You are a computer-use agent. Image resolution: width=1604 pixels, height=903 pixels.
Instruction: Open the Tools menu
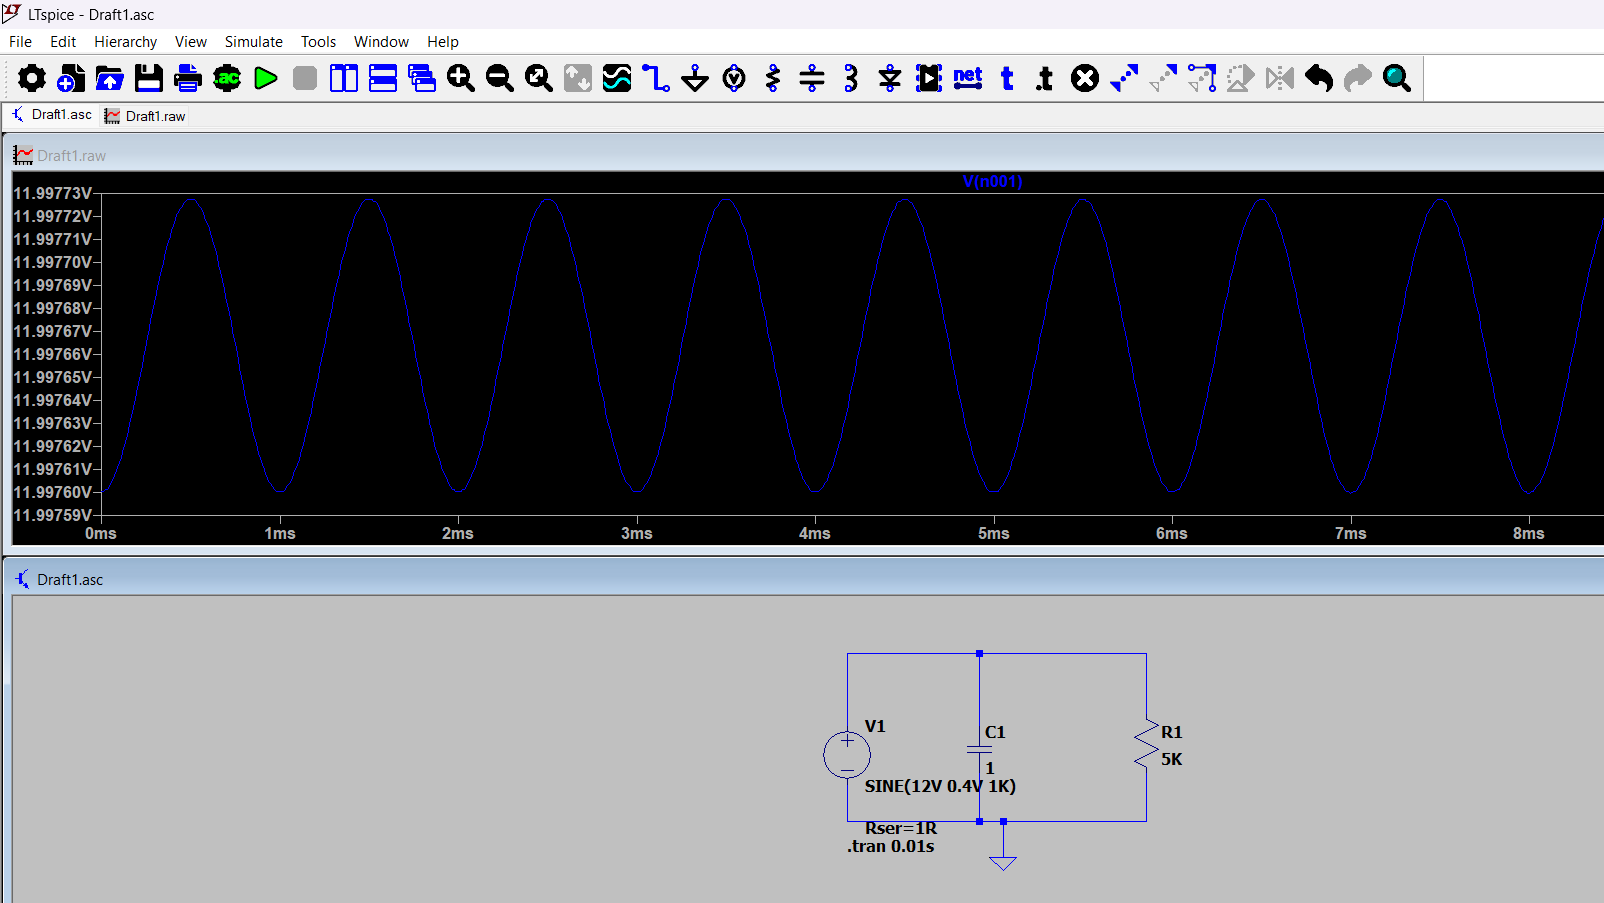coord(318,42)
